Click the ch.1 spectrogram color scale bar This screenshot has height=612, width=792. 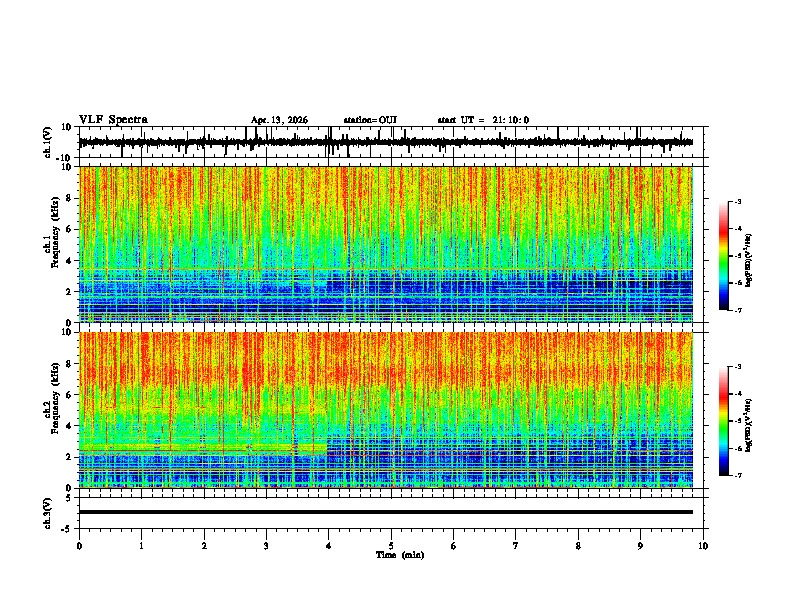click(724, 256)
